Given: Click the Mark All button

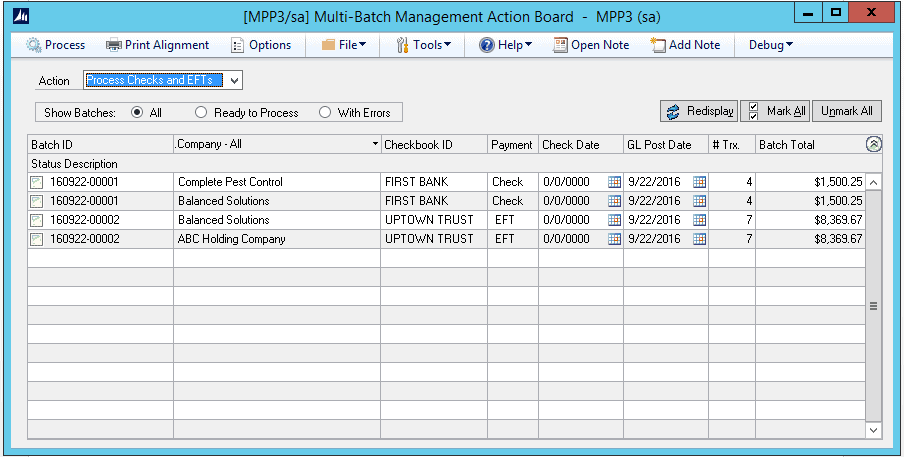Looking at the screenshot, I should pyautogui.click(x=776, y=111).
